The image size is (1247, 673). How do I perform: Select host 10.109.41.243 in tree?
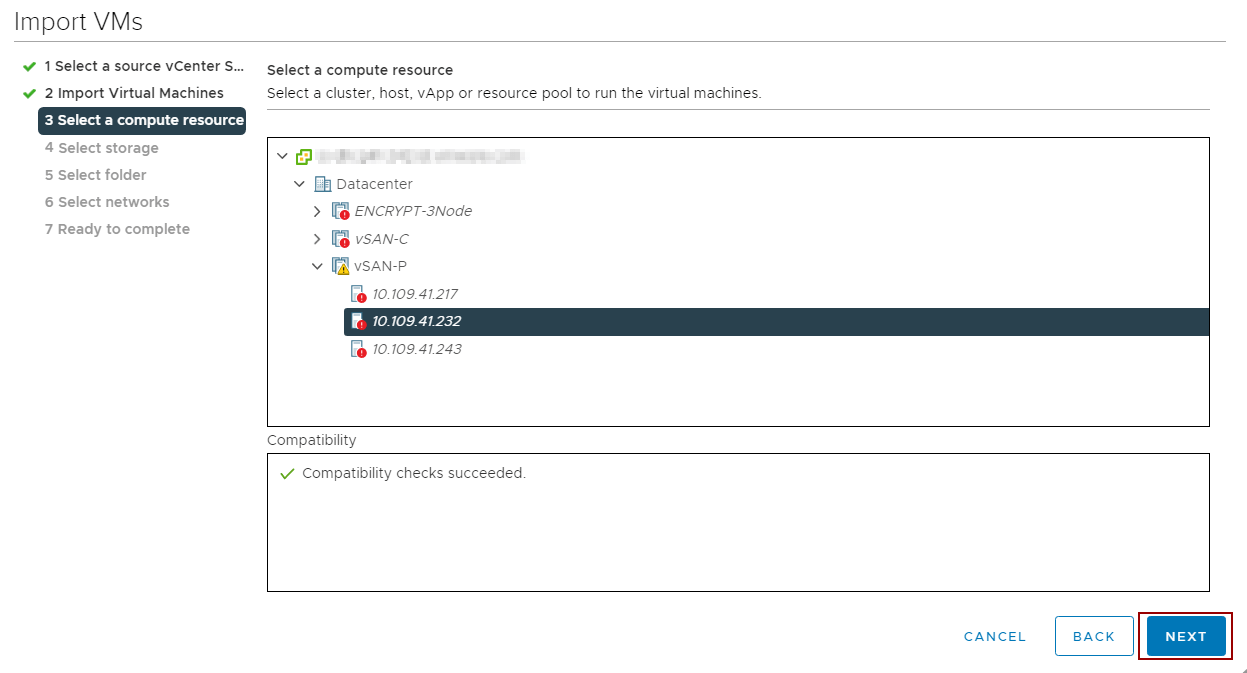[x=417, y=350]
